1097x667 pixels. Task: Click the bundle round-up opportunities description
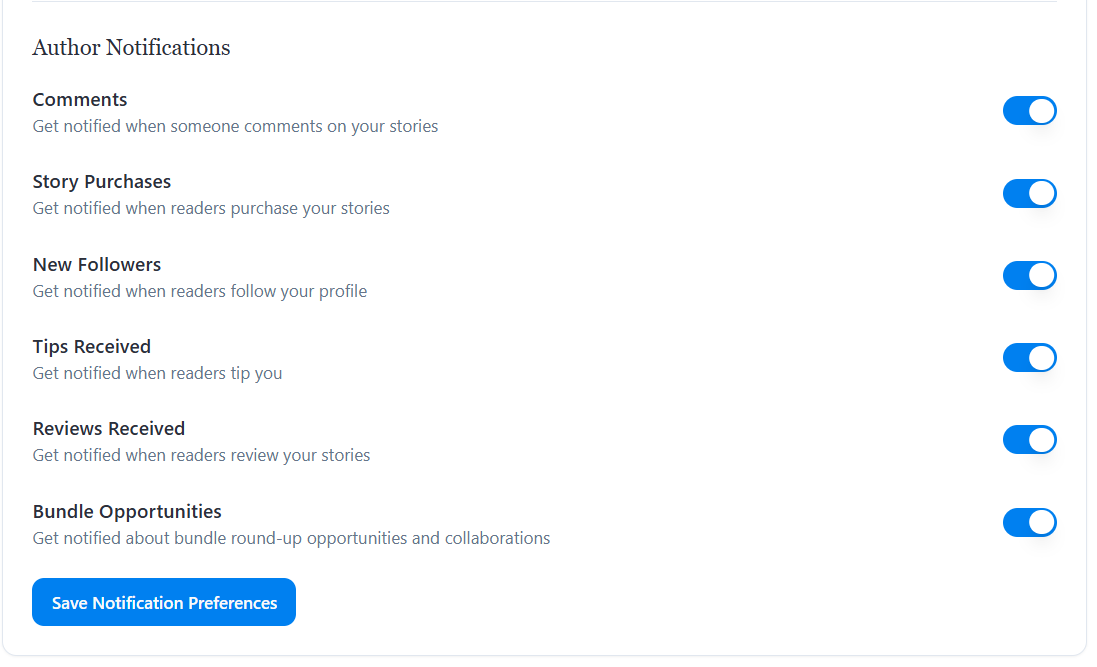point(291,539)
